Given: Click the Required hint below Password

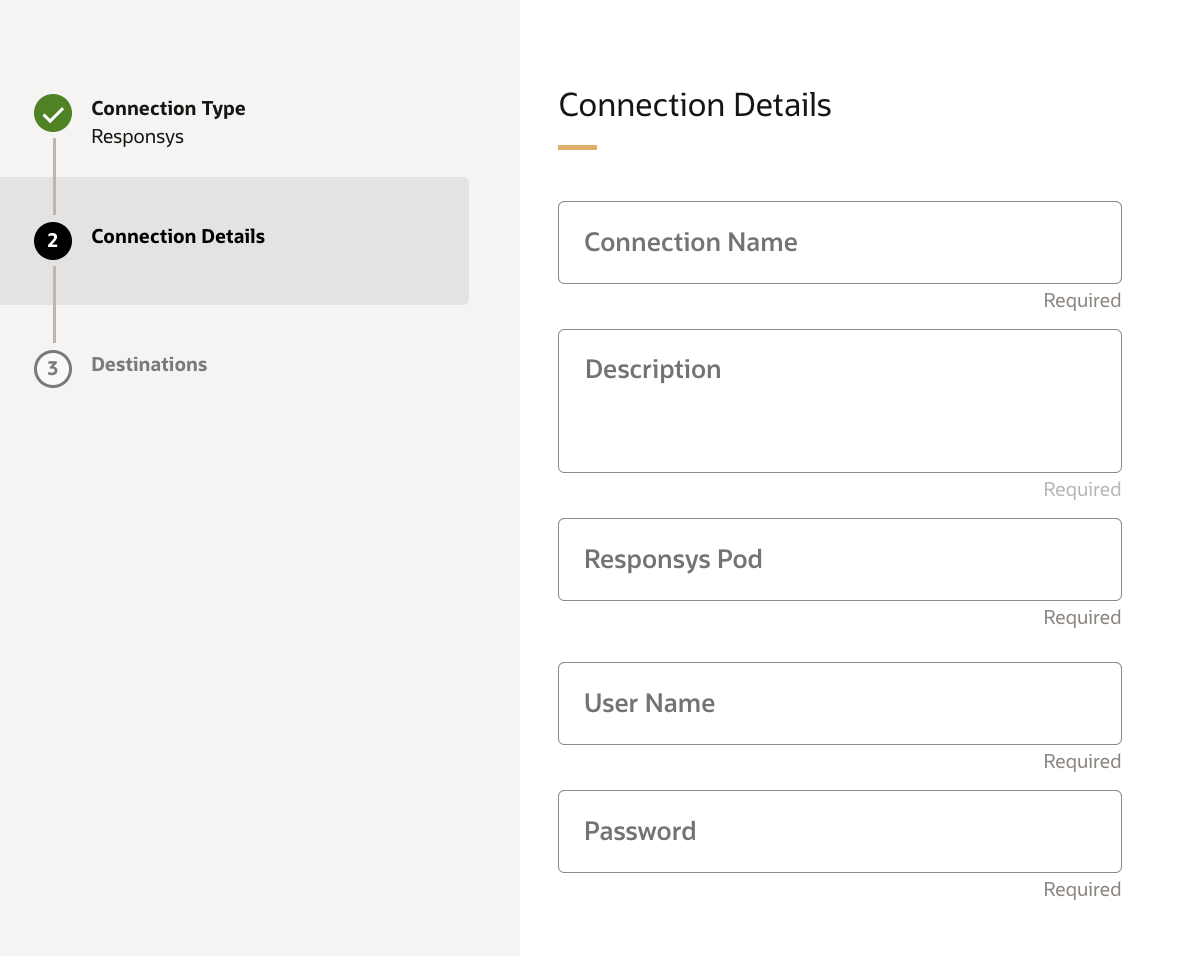Looking at the screenshot, I should 1081,890.
